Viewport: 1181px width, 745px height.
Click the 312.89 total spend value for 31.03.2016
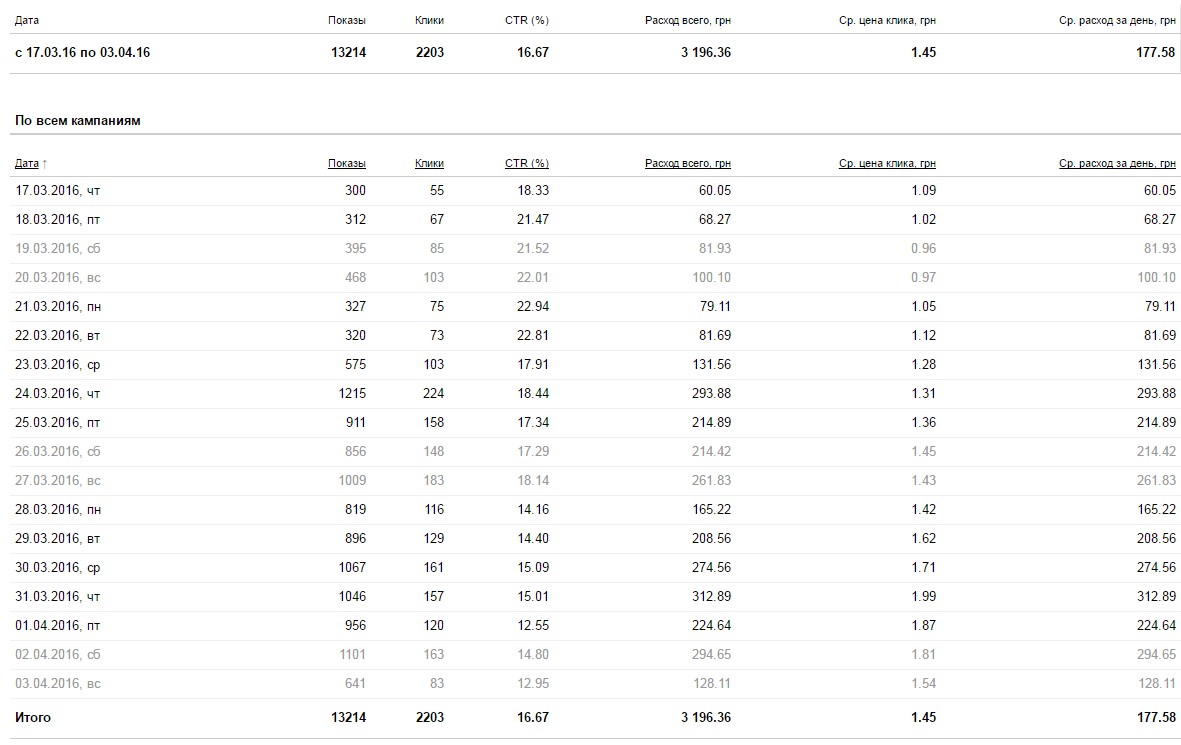click(x=710, y=597)
